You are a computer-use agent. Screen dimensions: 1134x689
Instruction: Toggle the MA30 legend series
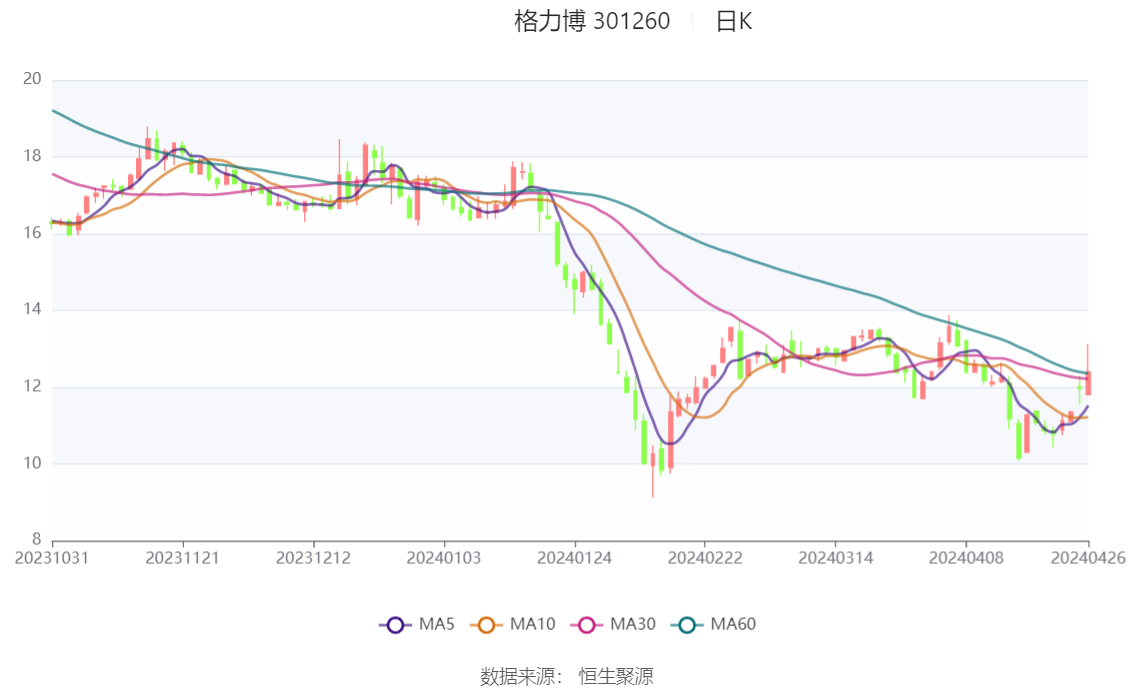[x=613, y=625]
